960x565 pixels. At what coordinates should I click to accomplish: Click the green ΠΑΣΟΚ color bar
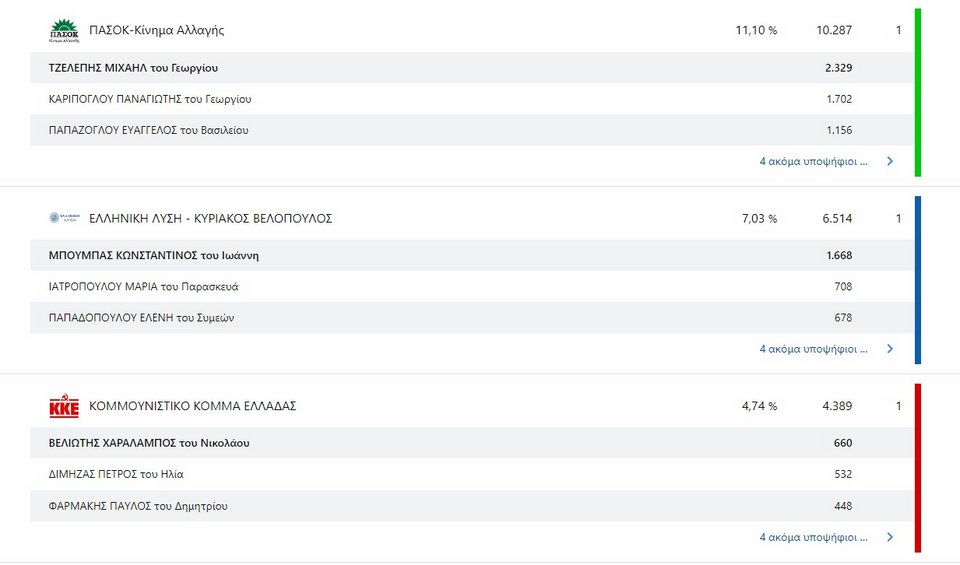pyautogui.click(x=917, y=92)
